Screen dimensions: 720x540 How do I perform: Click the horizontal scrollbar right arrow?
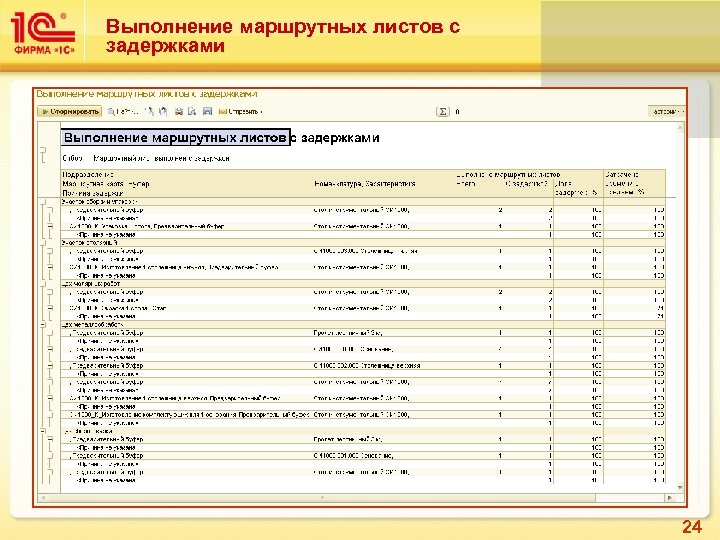tap(670, 498)
